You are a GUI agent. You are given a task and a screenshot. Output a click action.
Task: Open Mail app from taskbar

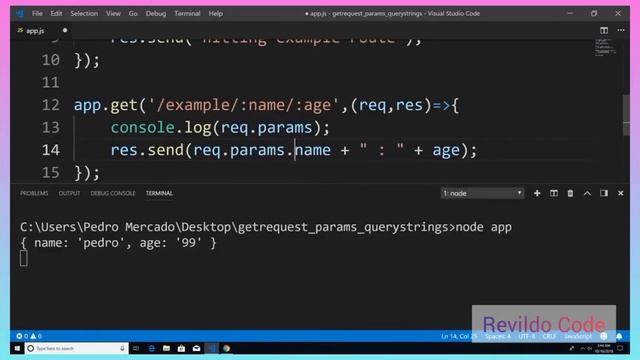196,348
